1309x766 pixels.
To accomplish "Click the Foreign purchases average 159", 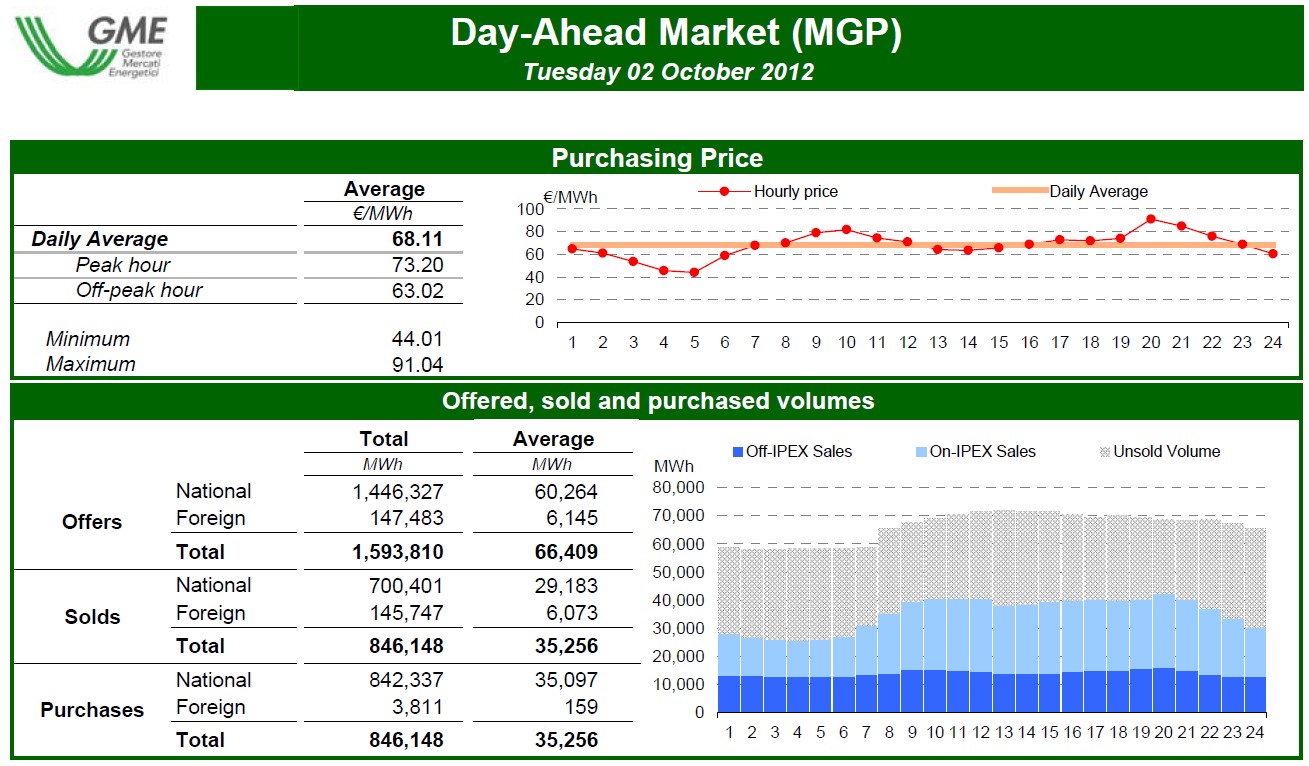I will (582, 707).
